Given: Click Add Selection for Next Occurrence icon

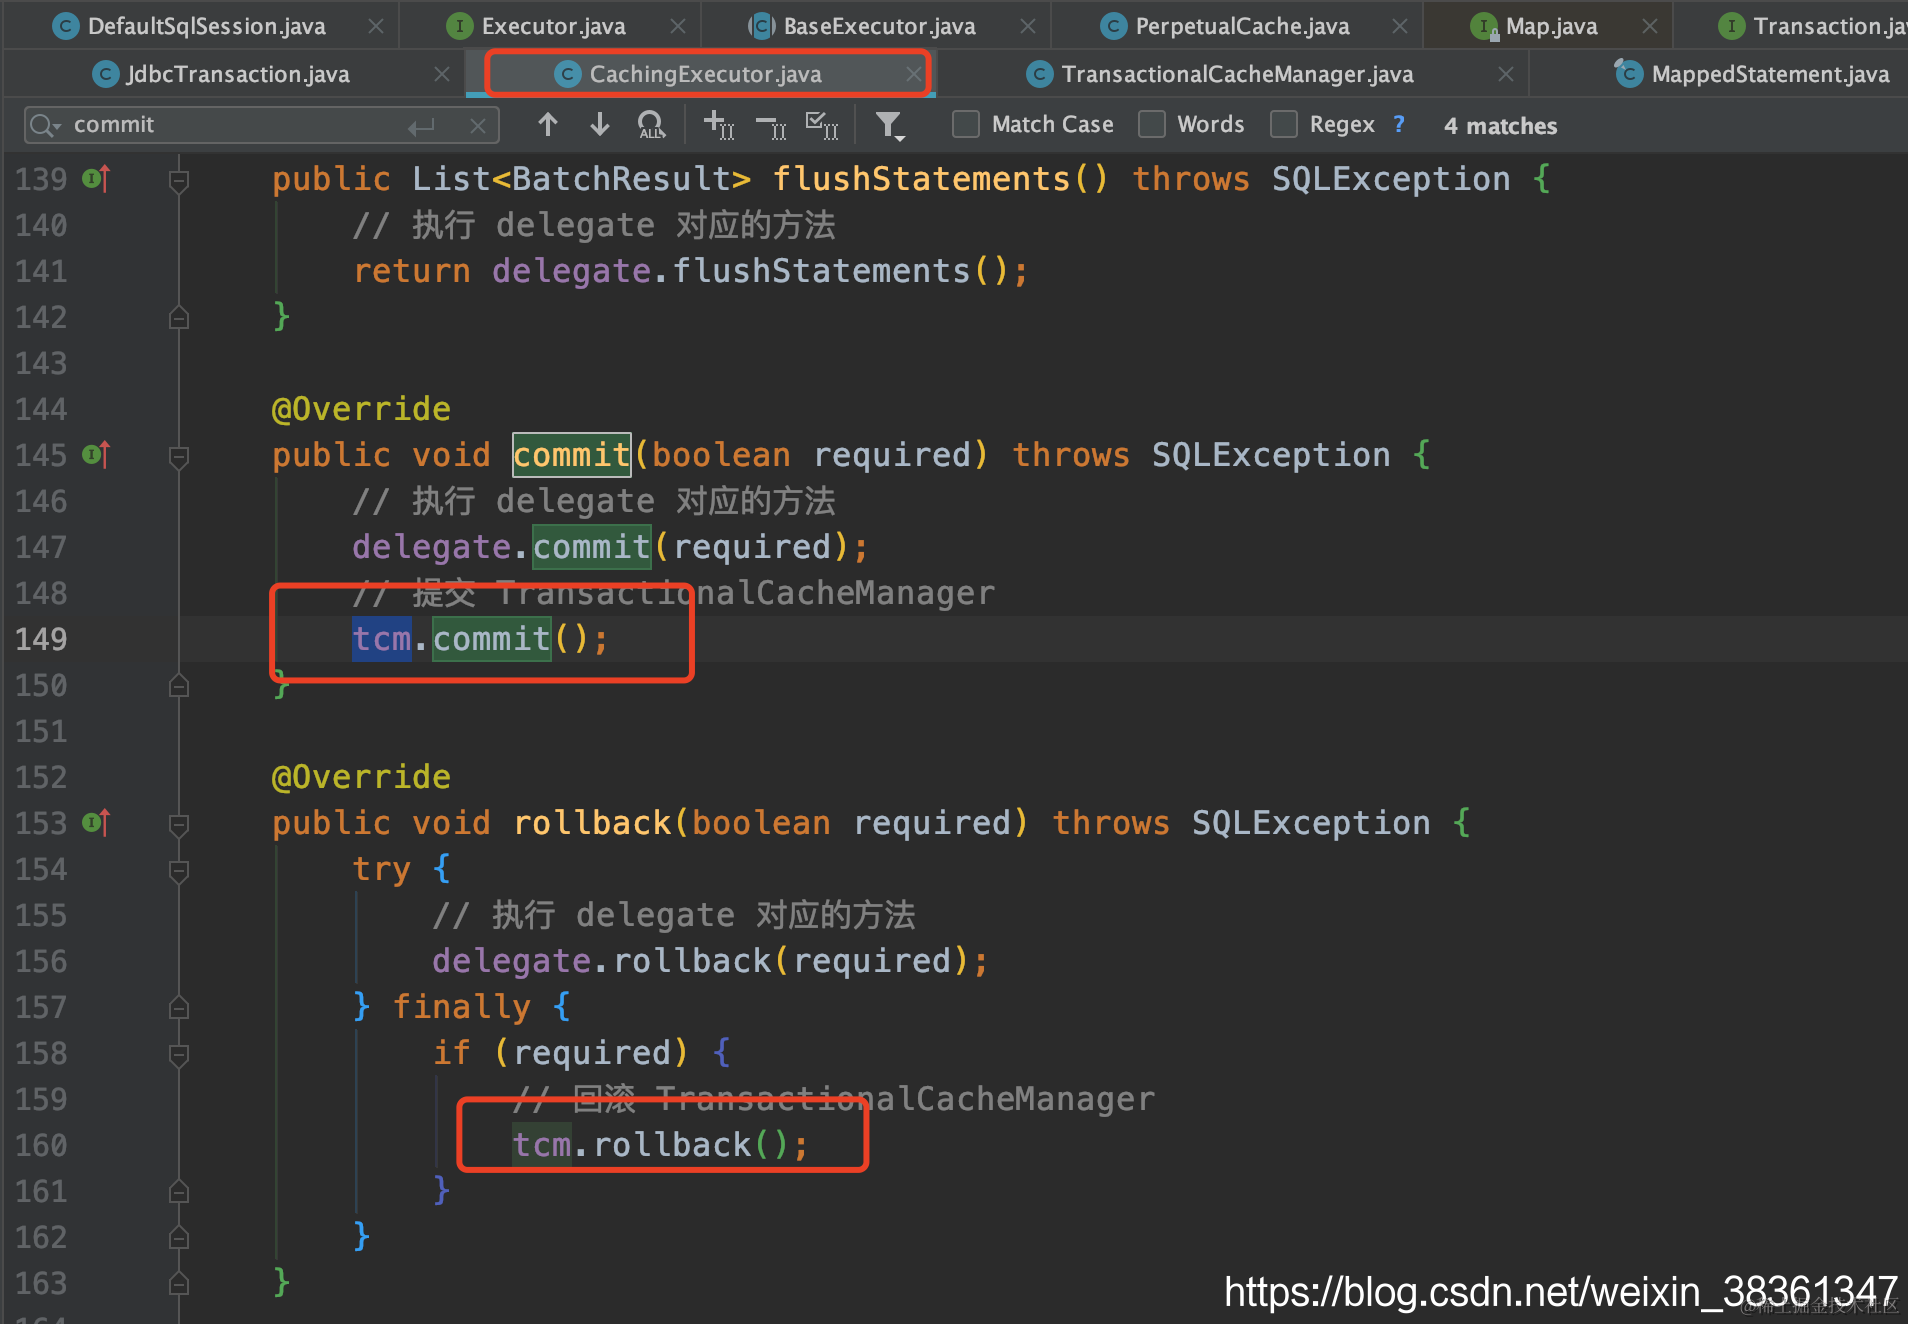Looking at the screenshot, I should pos(719,125).
